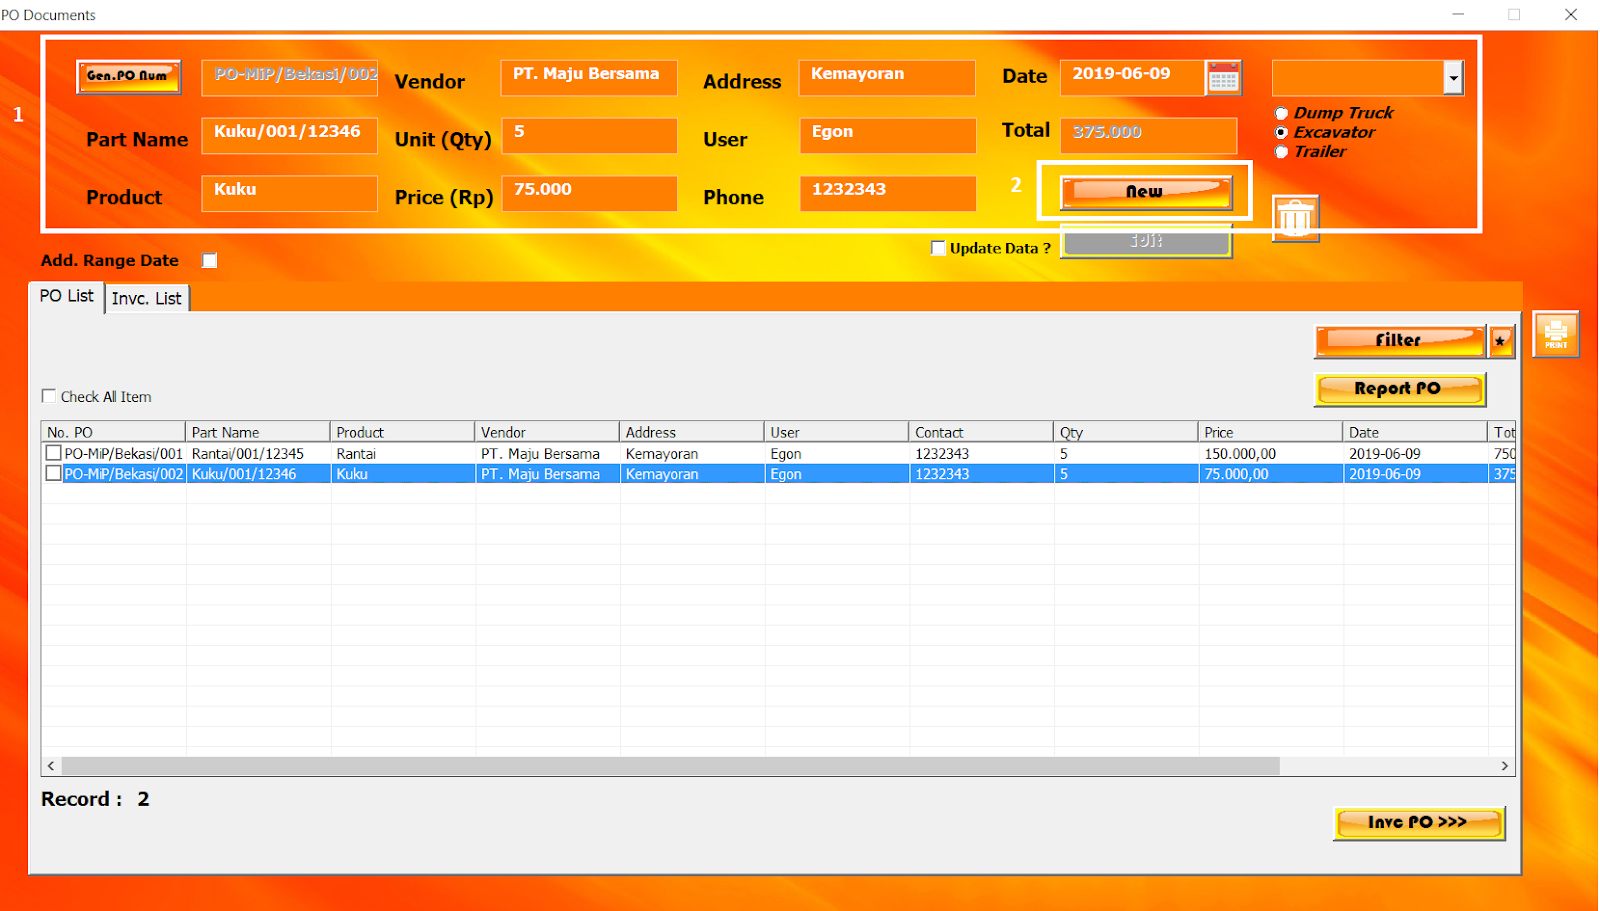Image resolution: width=1600 pixels, height=911 pixels.
Task: Click the Vendor field showing PT. Maju Bersama
Action: pos(588,77)
